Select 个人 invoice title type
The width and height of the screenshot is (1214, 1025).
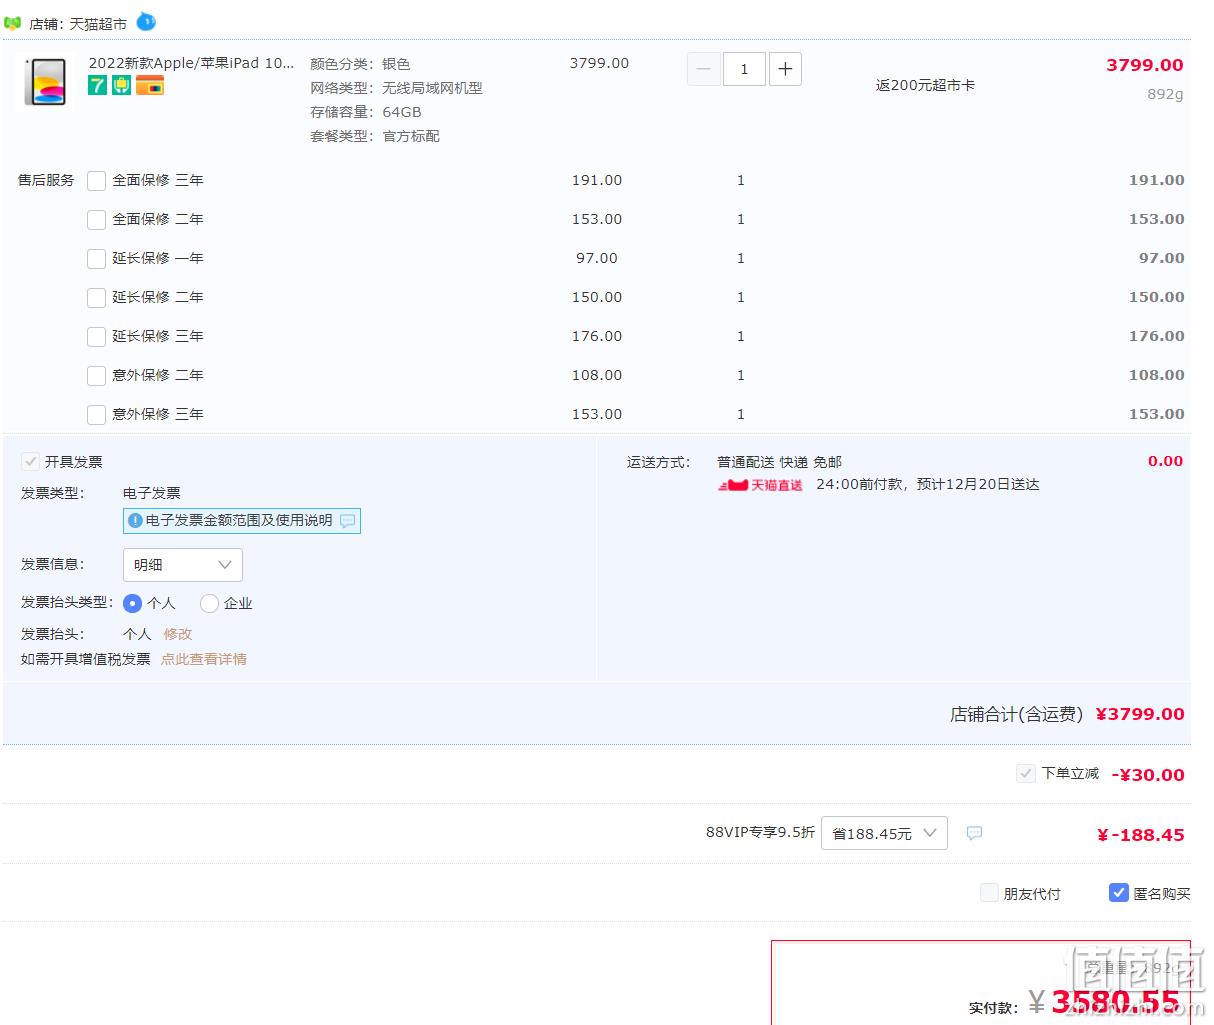pyautogui.click(x=132, y=603)
